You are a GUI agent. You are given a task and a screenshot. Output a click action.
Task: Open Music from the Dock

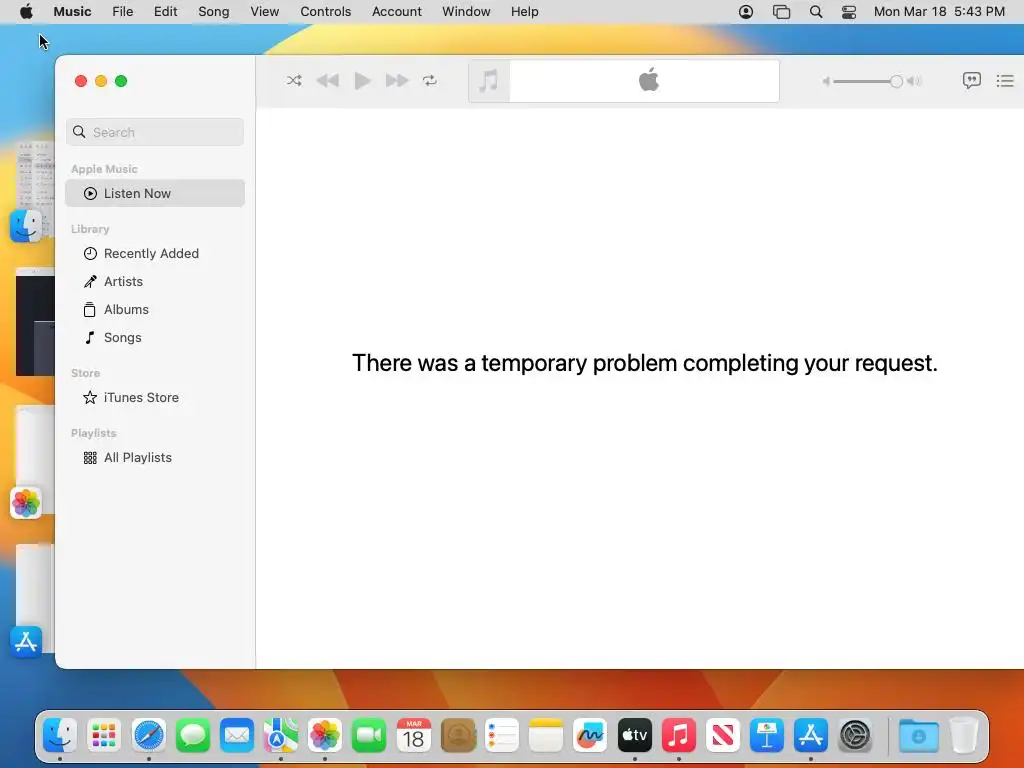point(679,735)
